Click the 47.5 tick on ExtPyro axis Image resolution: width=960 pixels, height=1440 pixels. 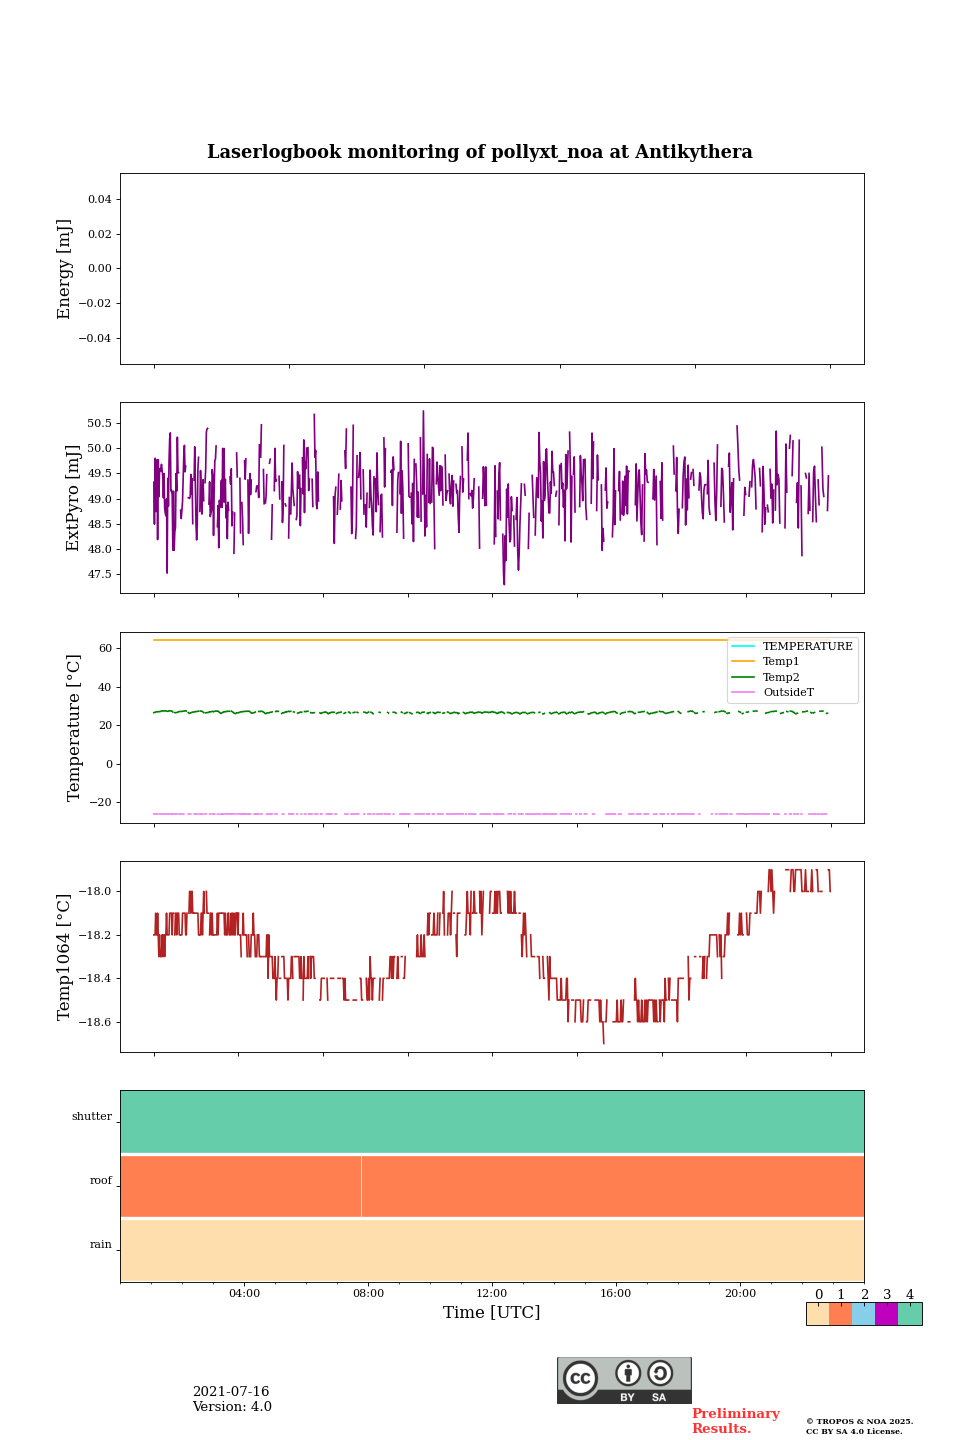[x=100, y=575]
